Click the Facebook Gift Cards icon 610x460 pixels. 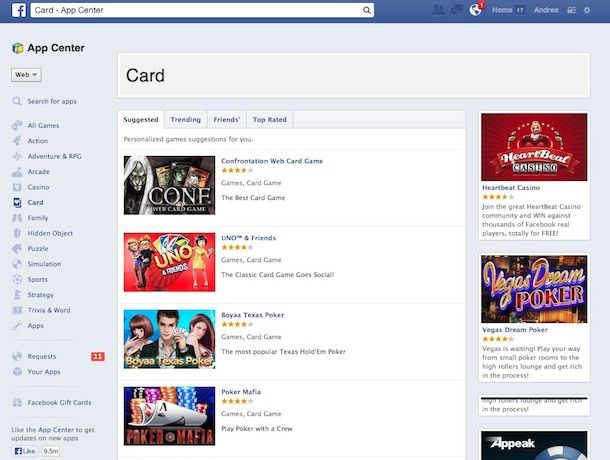point(17,402)
